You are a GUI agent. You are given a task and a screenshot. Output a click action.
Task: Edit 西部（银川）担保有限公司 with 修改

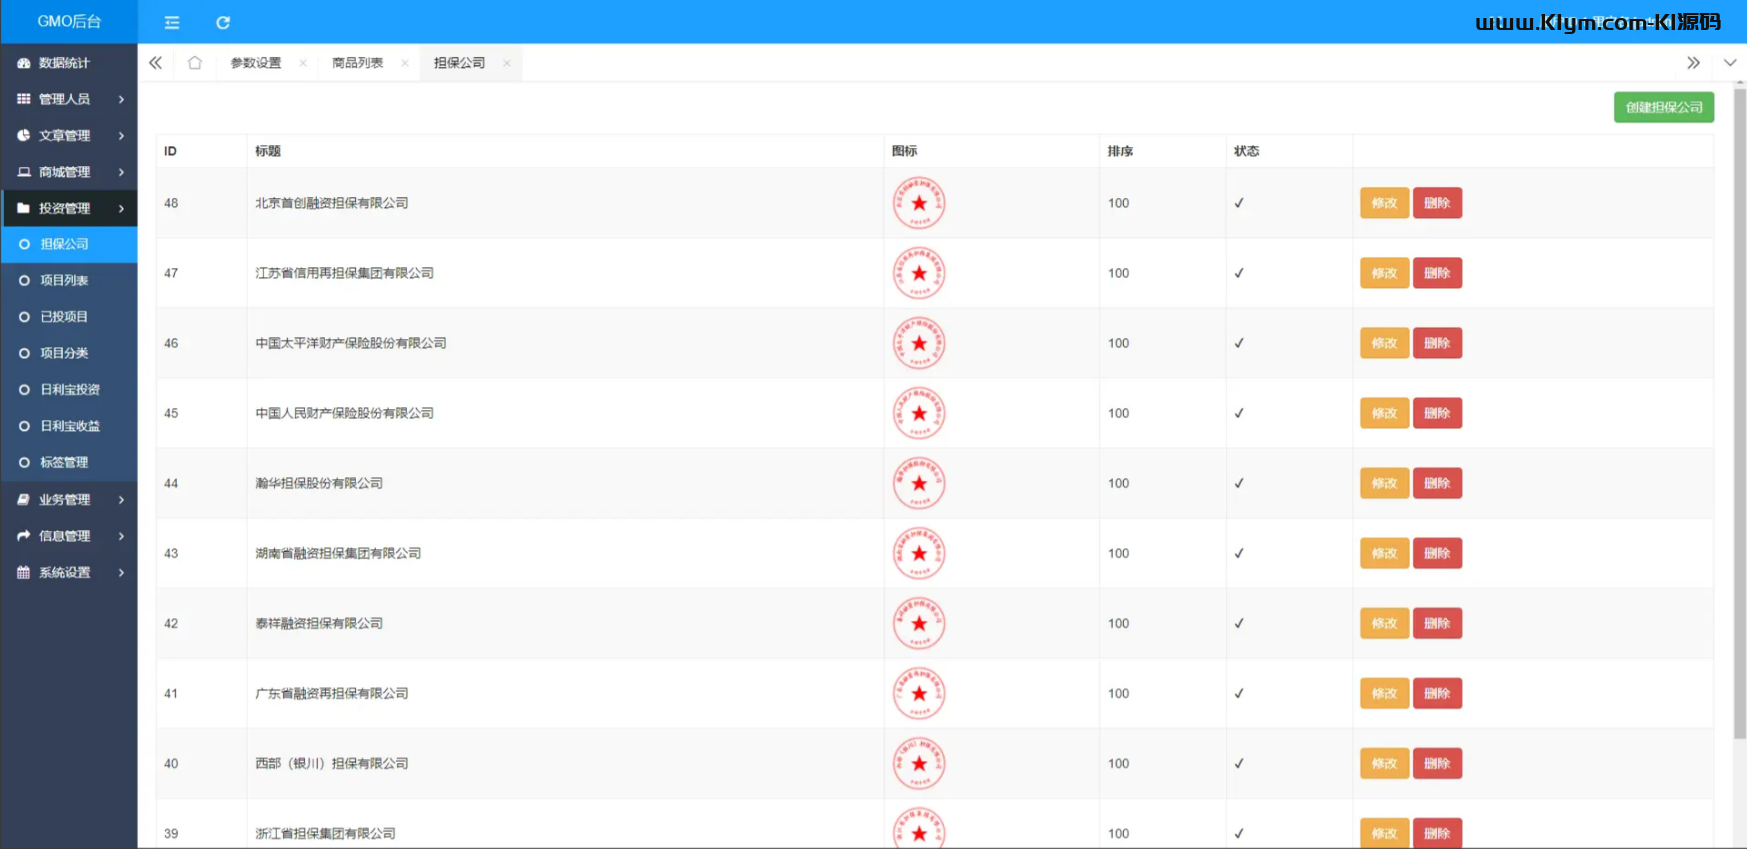(x=1384, y=763)
